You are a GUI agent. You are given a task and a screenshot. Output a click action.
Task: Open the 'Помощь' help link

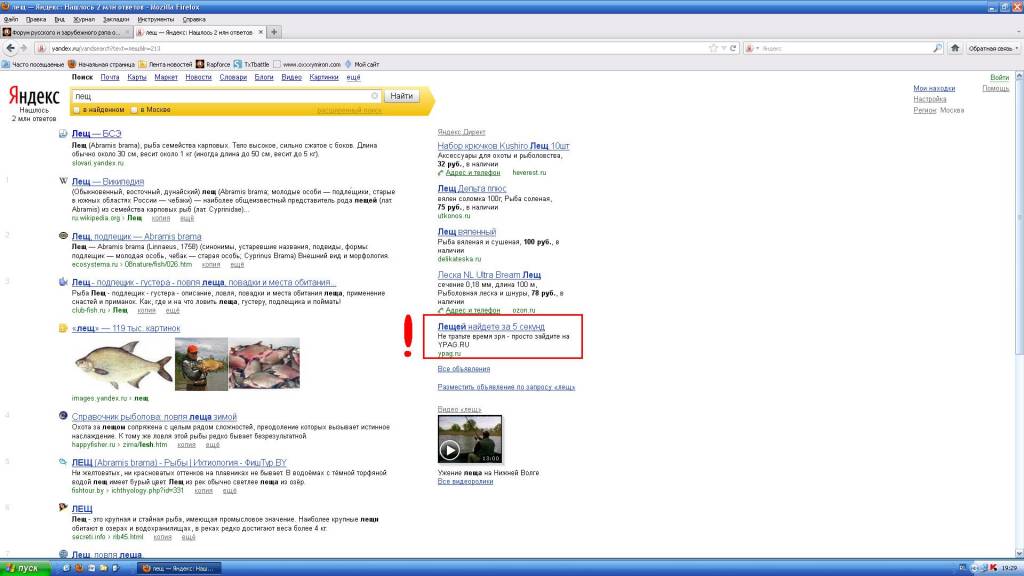[995, 88]
